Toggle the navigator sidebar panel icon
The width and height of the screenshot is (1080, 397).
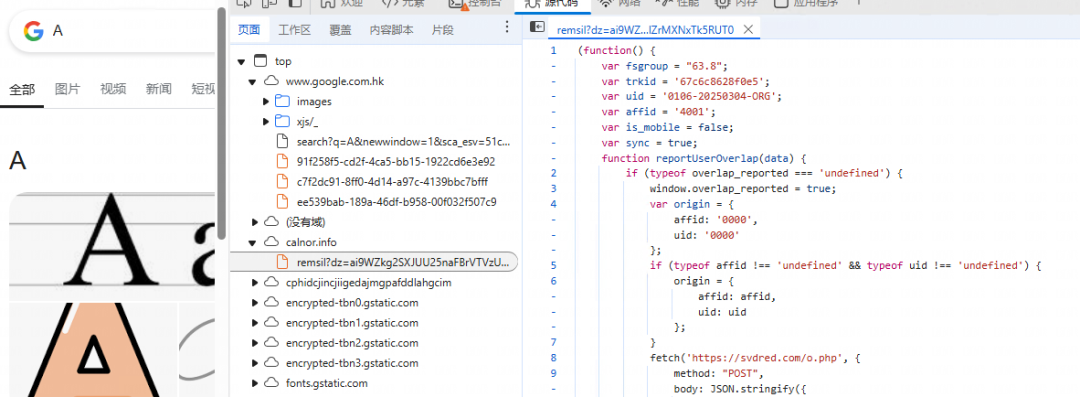pyautogui.click(x=537, y=27)
